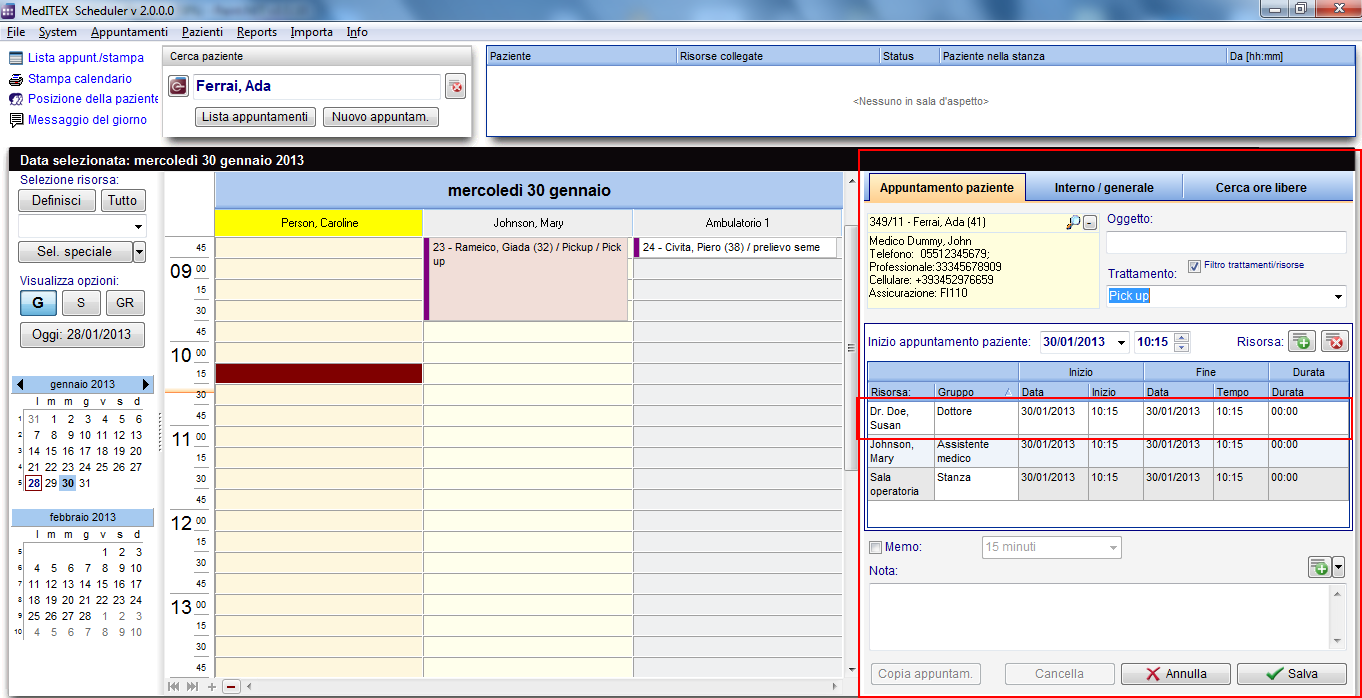
Task: Click the Posizione della paziente icon
Action: pyautogui.click(x=17, y=99)
